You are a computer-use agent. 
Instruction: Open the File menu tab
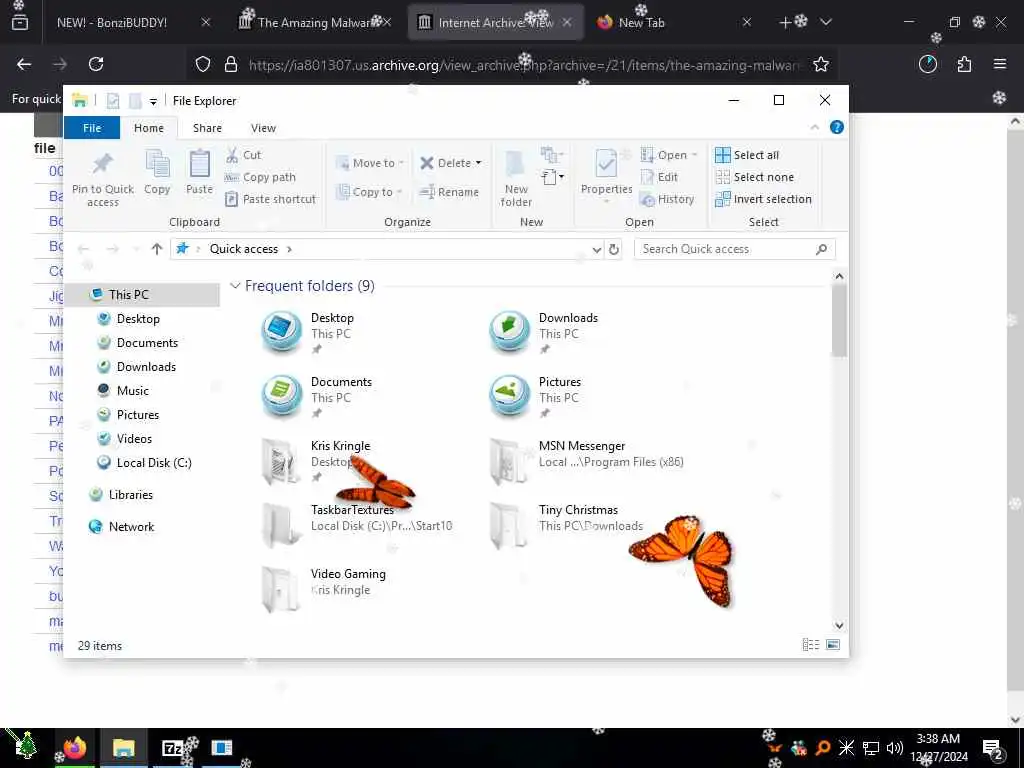92,128
